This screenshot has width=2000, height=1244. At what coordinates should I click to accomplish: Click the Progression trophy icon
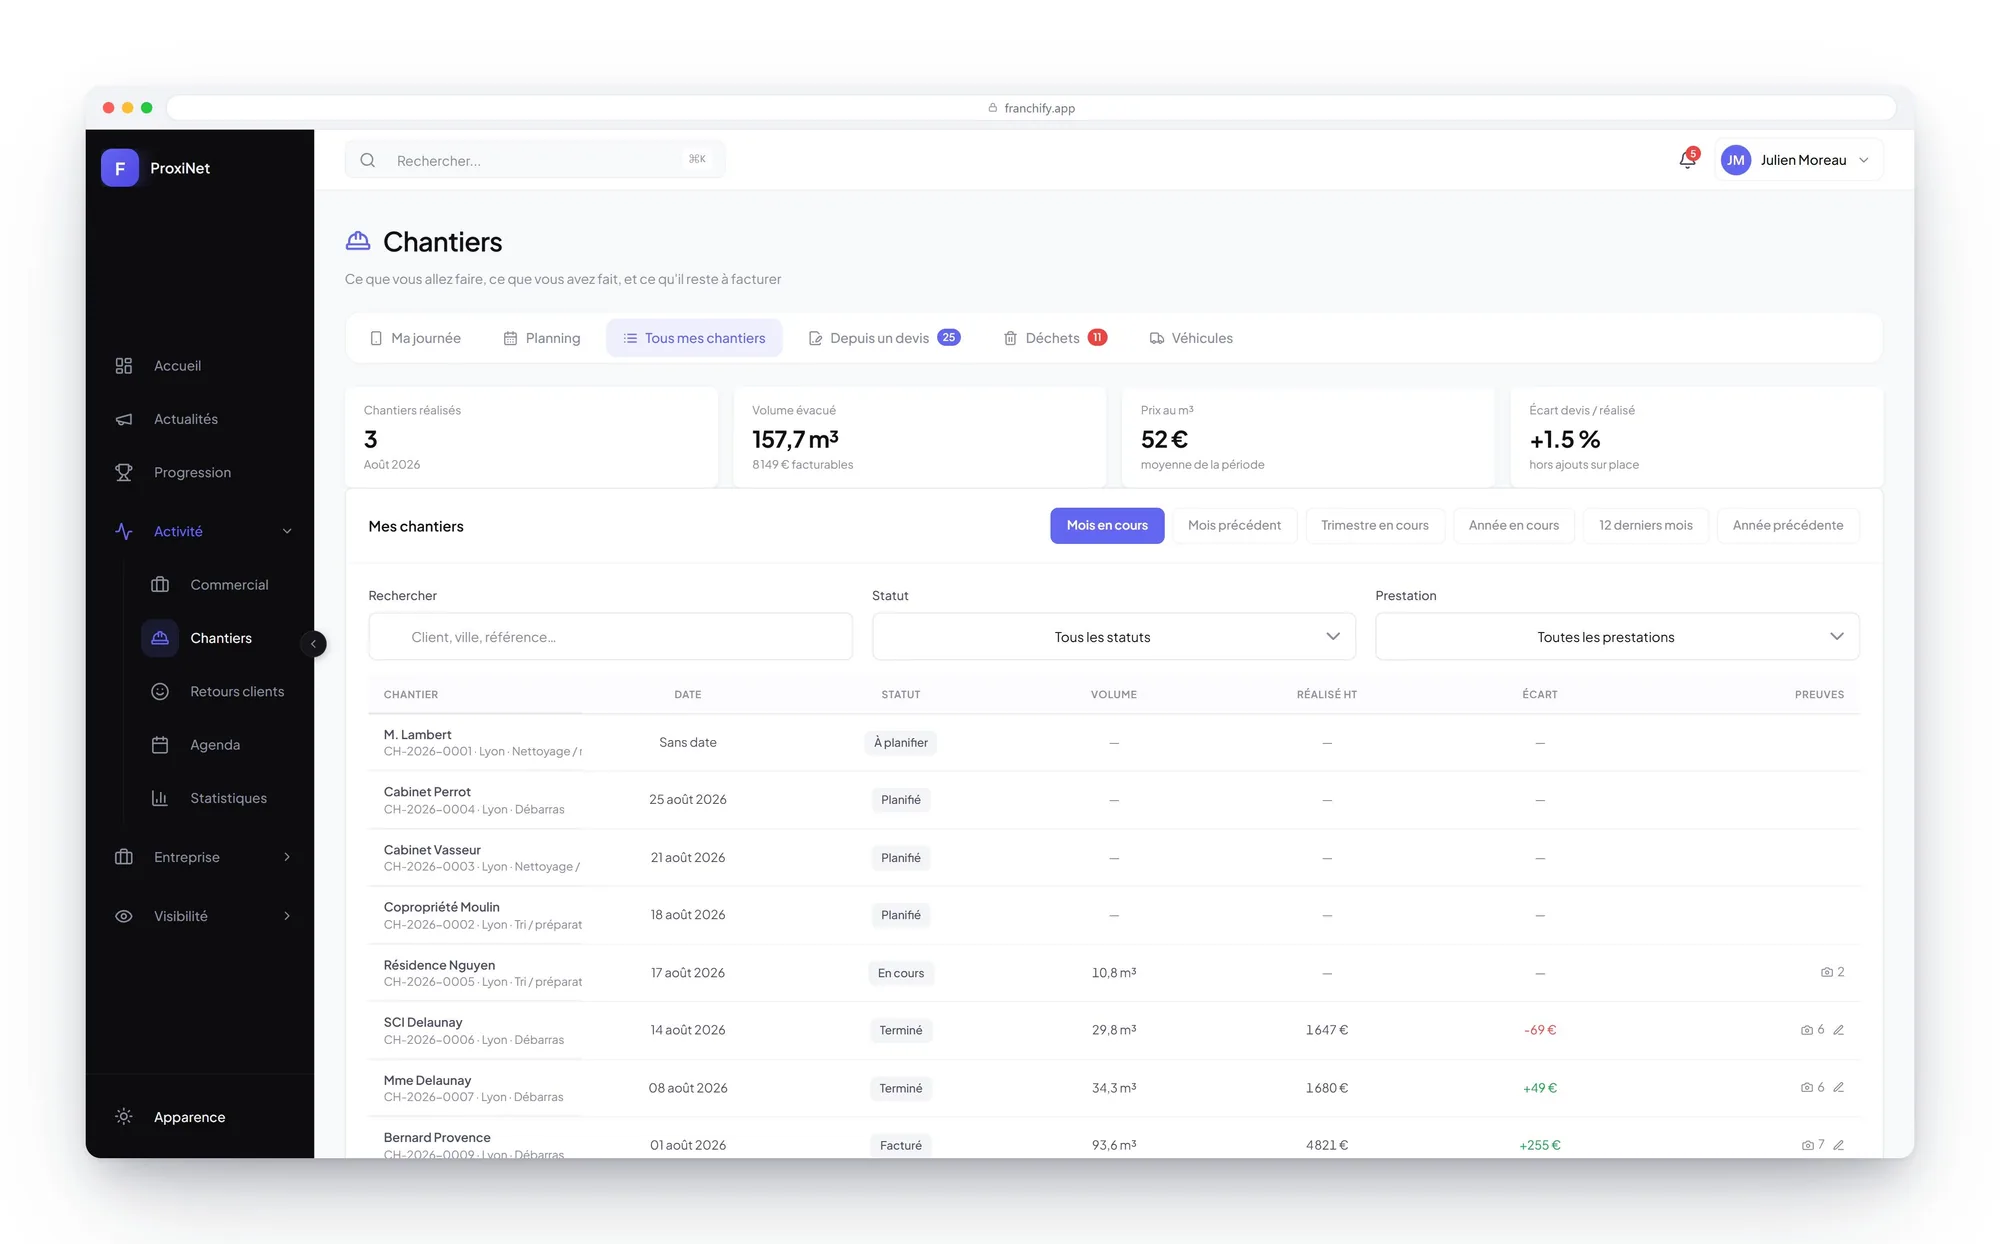124,472
